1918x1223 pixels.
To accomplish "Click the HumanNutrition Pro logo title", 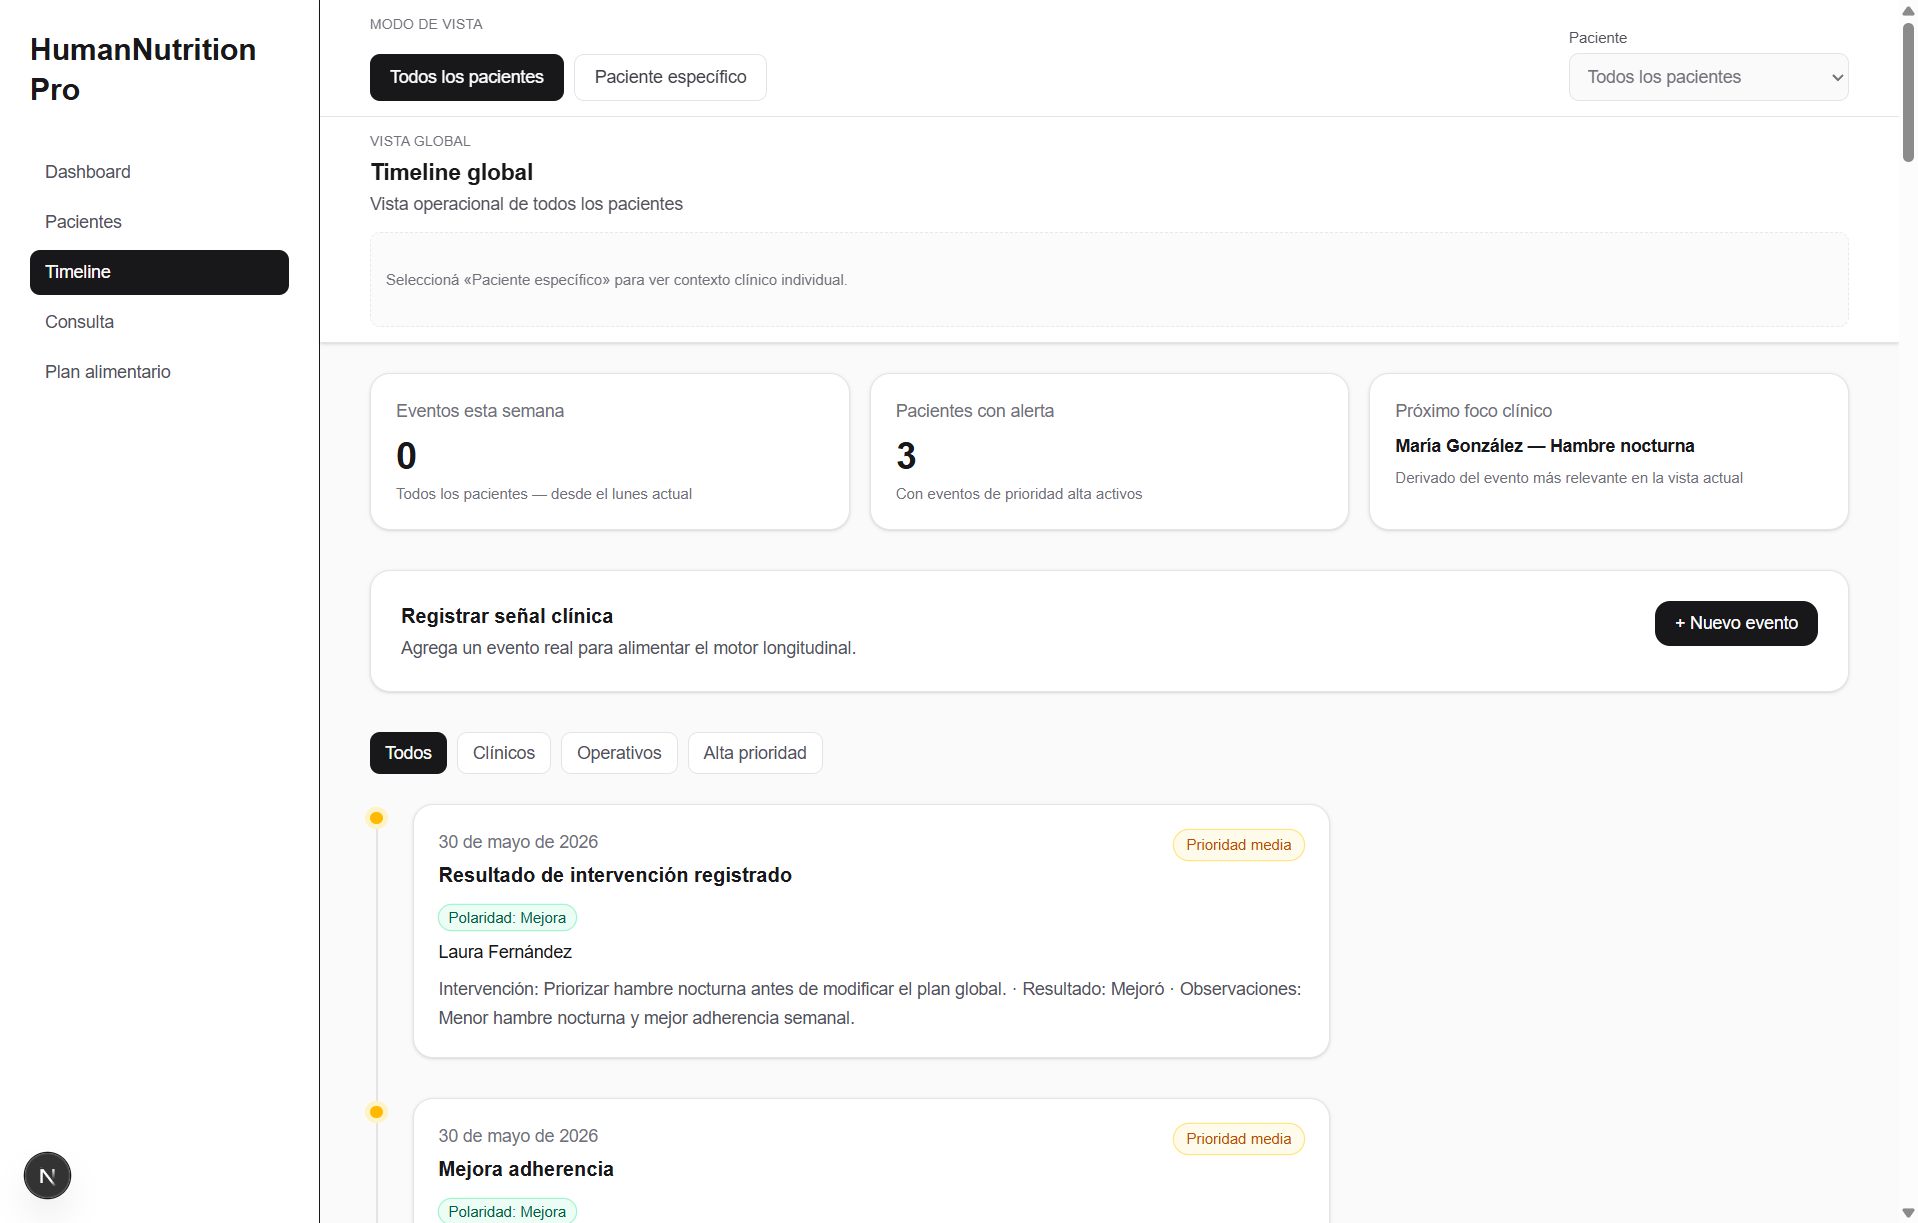I will pos(143,69).
